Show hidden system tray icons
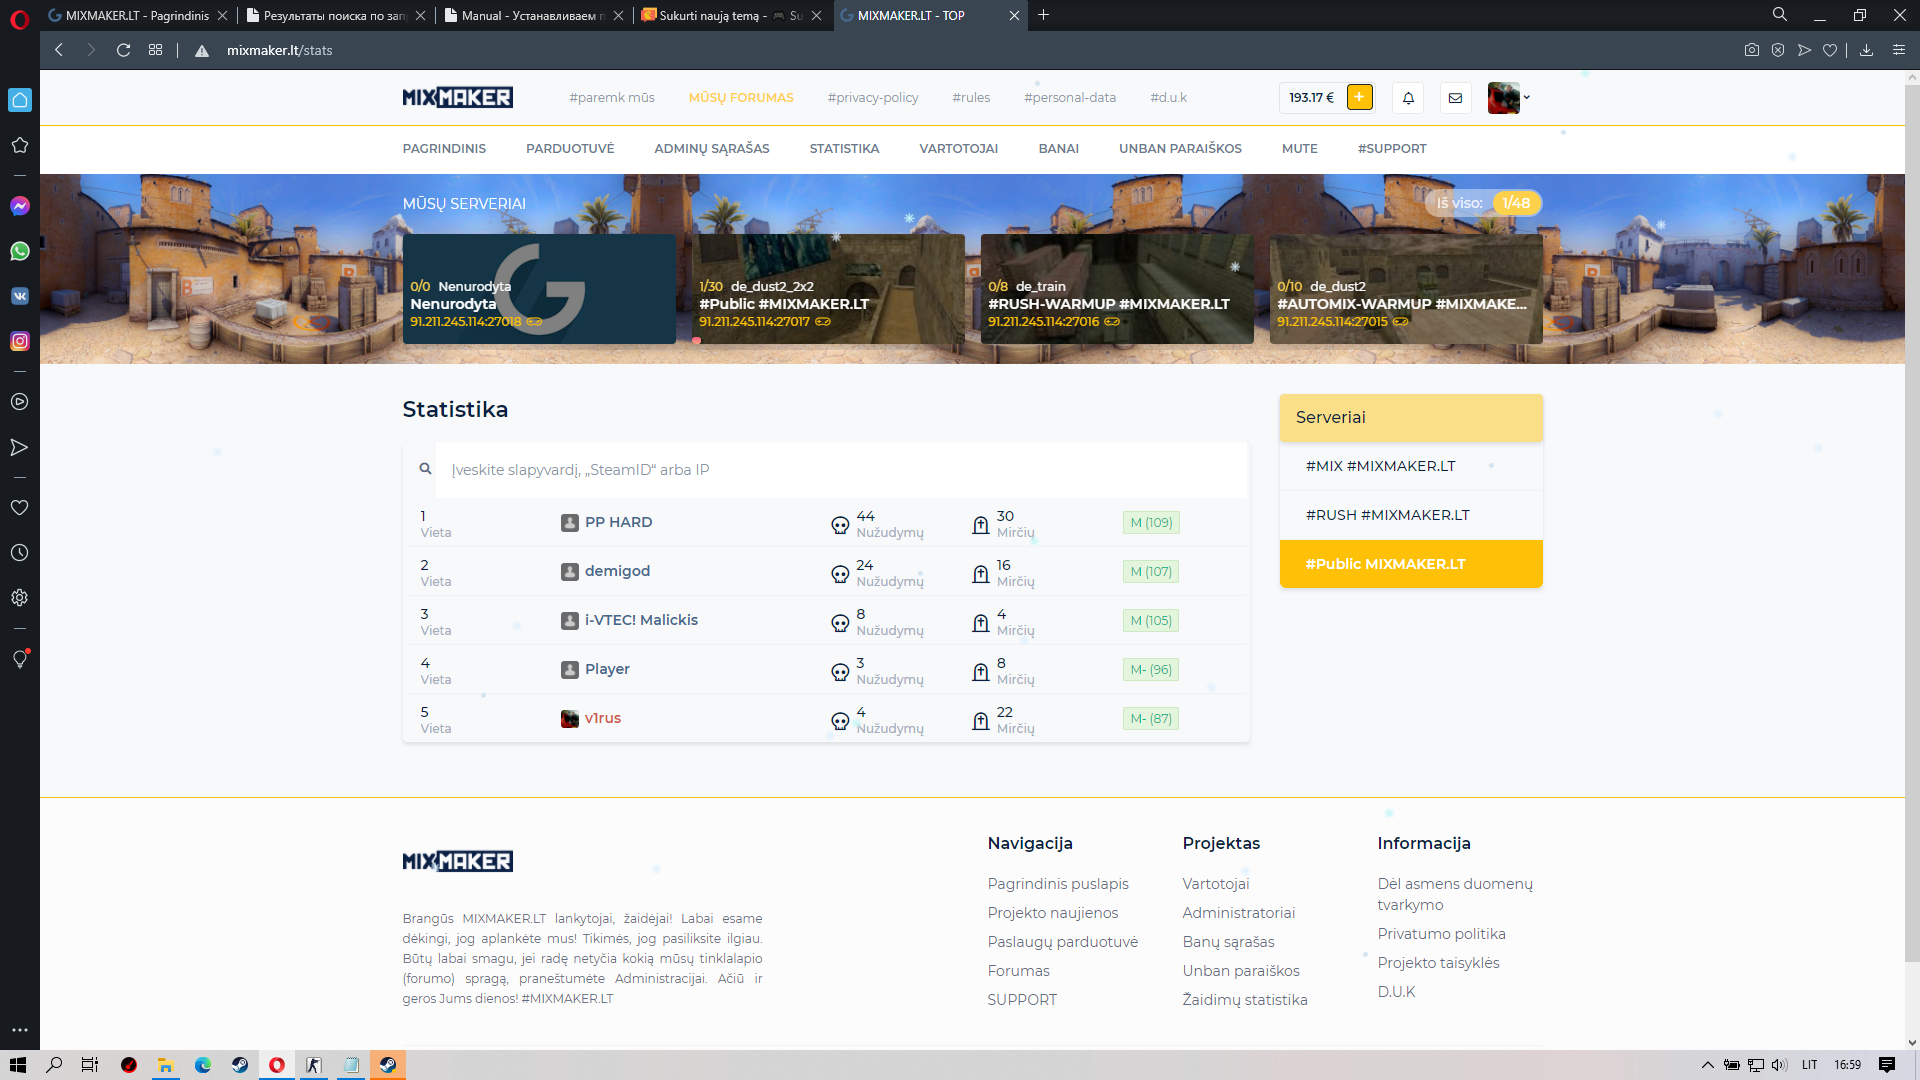 pos(1708,1065)
